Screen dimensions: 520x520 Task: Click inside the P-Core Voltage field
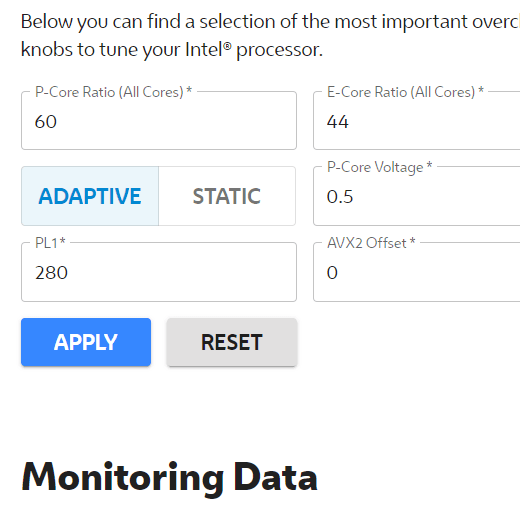[x=417, y=196]
